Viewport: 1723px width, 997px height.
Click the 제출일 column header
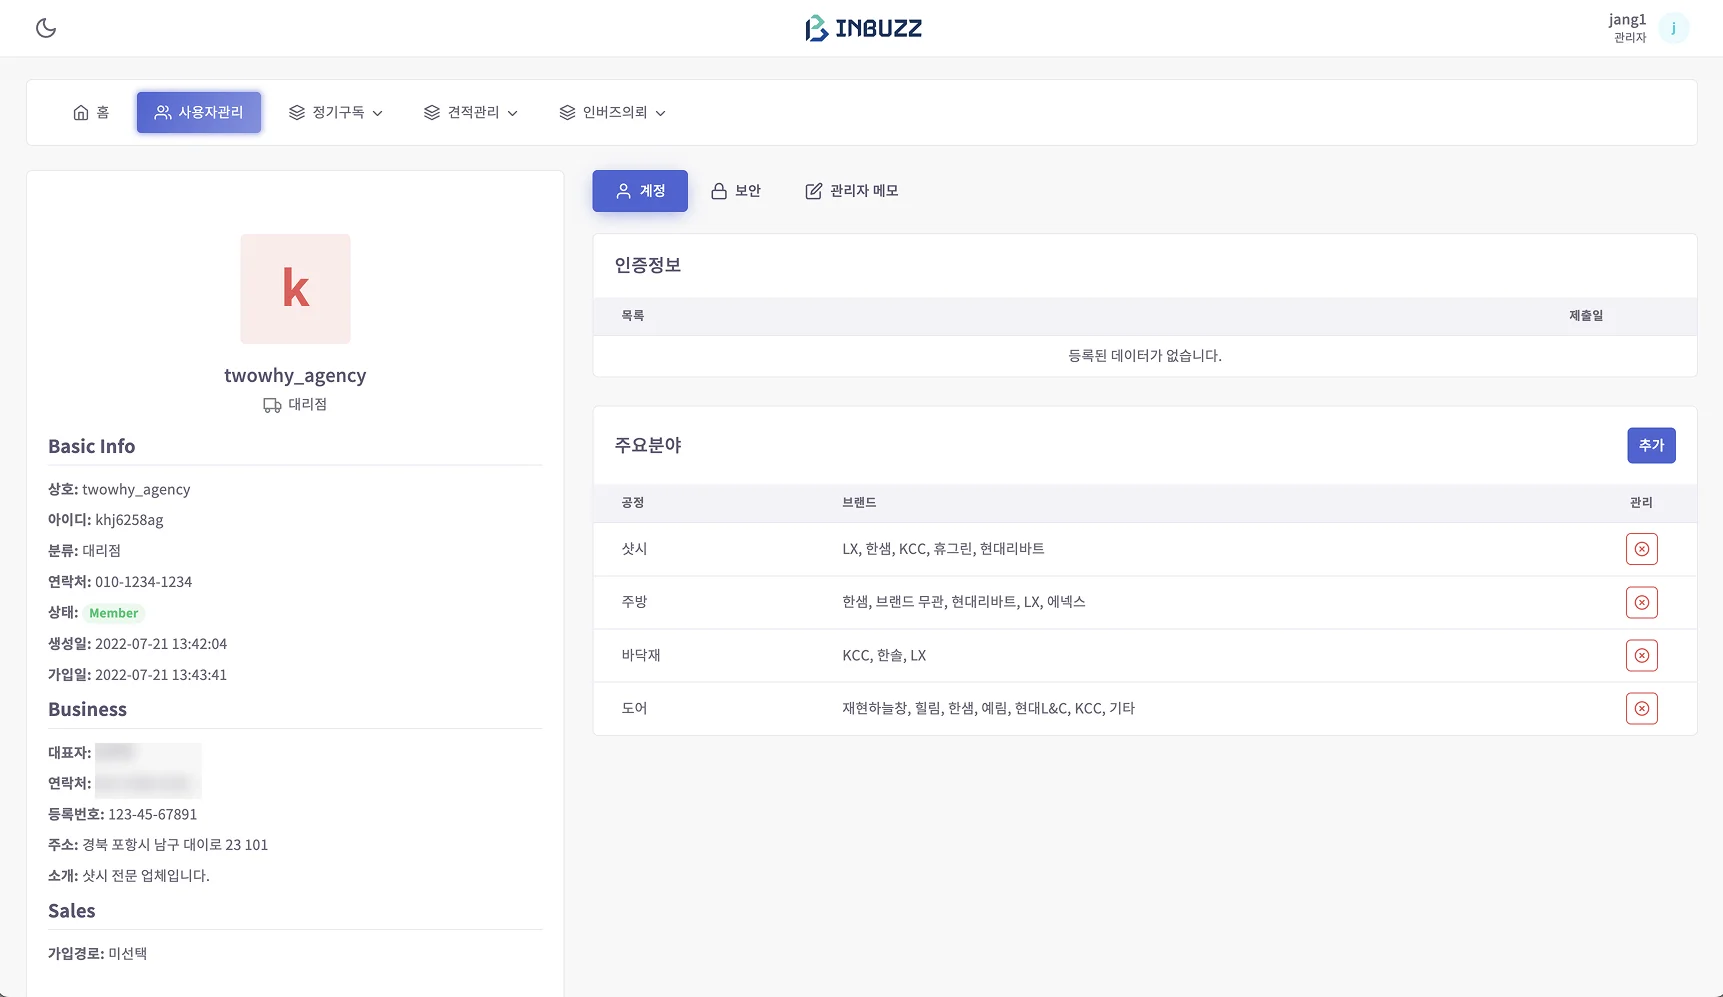[x=1586, y=316]
